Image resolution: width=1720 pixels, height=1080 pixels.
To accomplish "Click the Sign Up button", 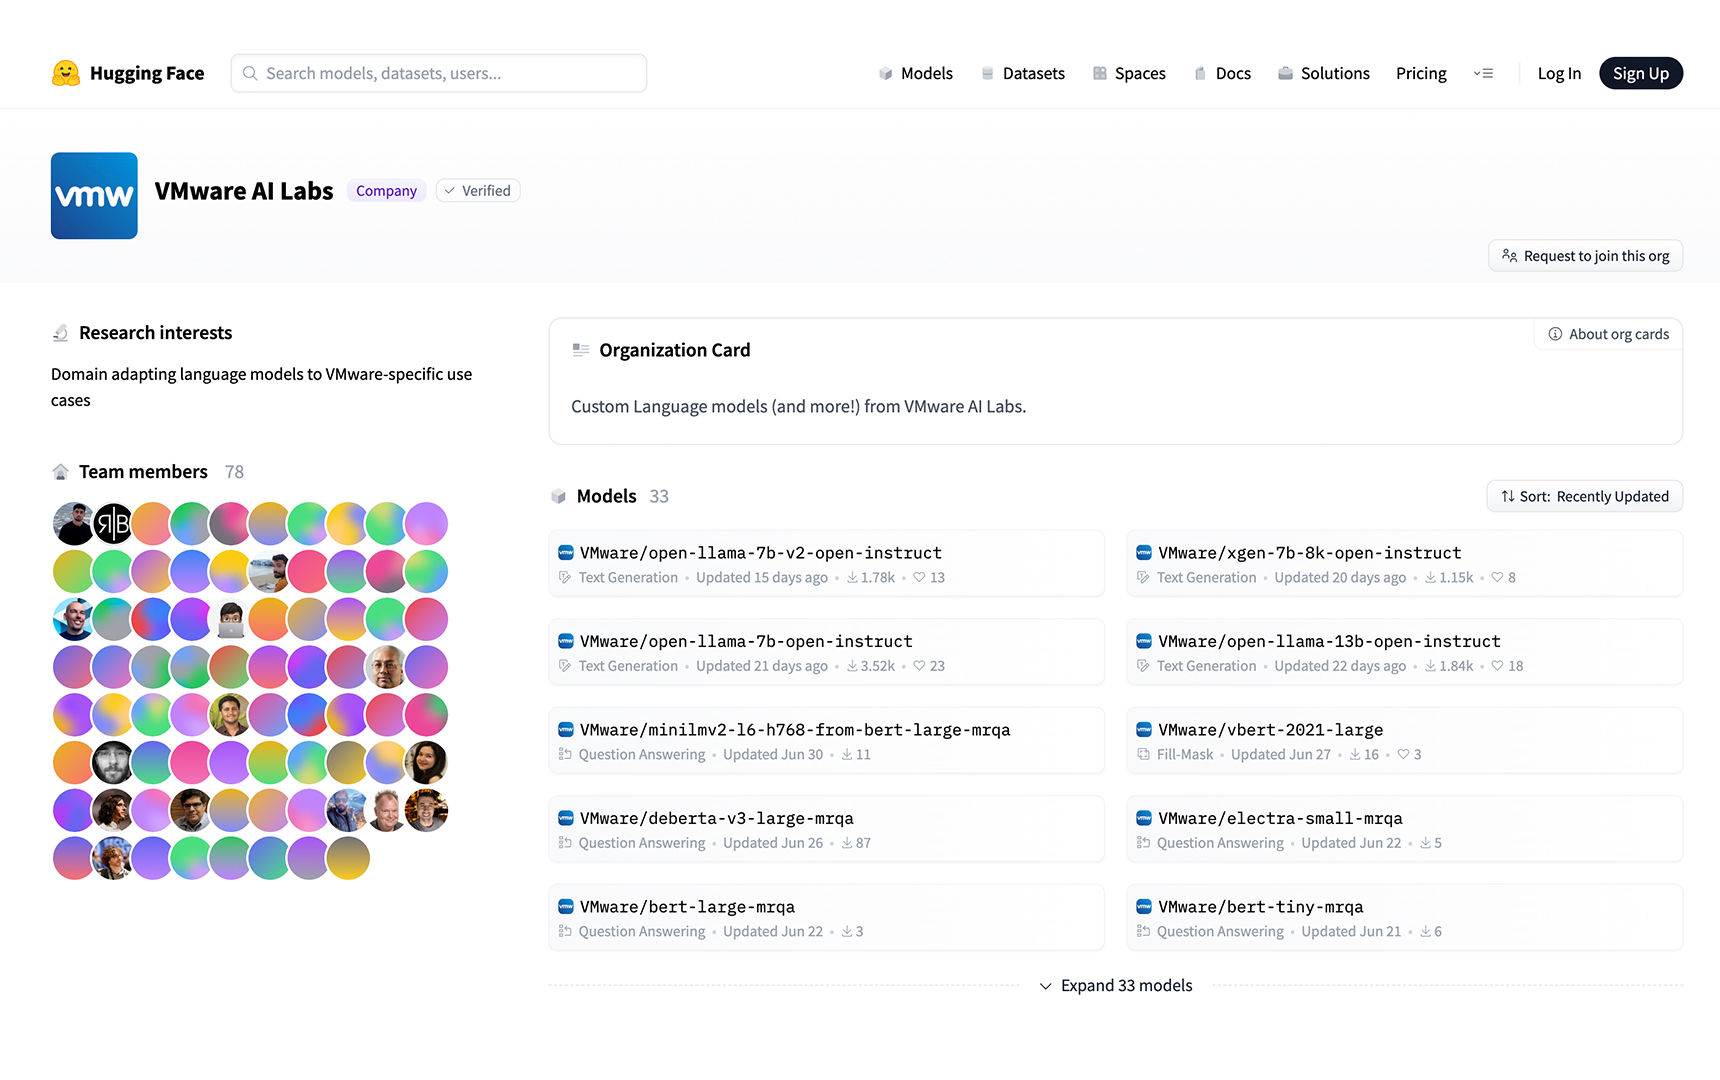I will coord(1641,73).
